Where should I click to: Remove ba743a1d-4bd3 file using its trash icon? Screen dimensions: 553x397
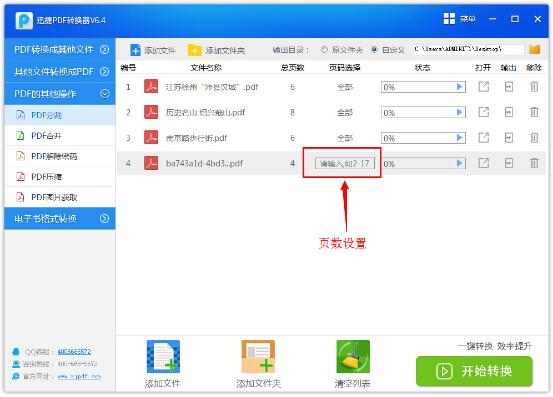(534, 163)
